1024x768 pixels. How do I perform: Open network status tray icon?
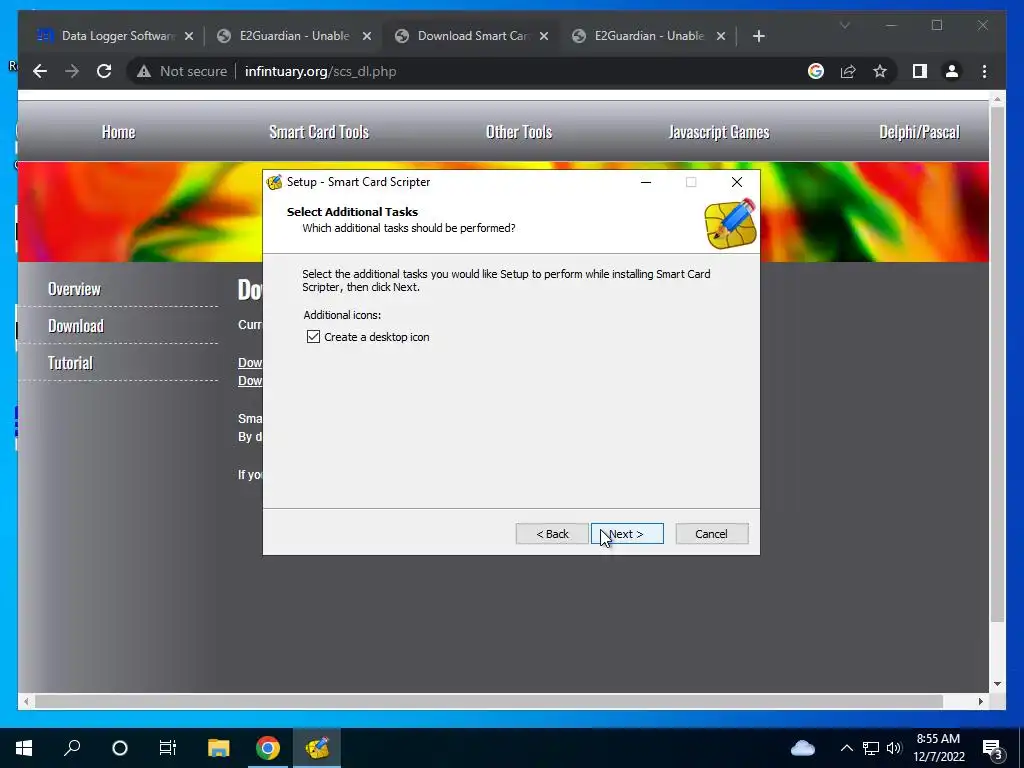coord(871,748)
